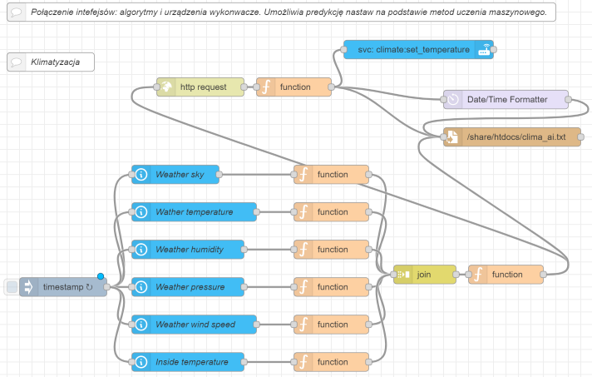592x377 pixels.
Task: Click the Weather wind speed node
Action: 194,325
